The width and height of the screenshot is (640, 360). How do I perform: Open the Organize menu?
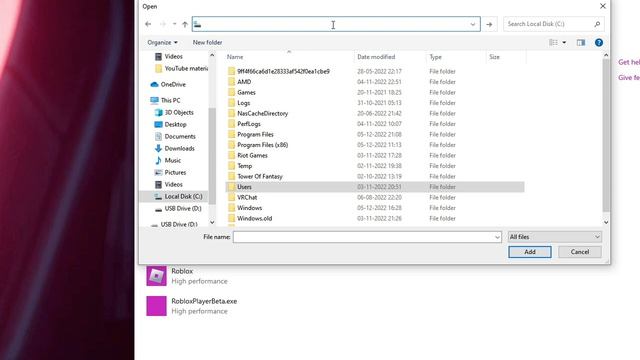tap(162, 42)
